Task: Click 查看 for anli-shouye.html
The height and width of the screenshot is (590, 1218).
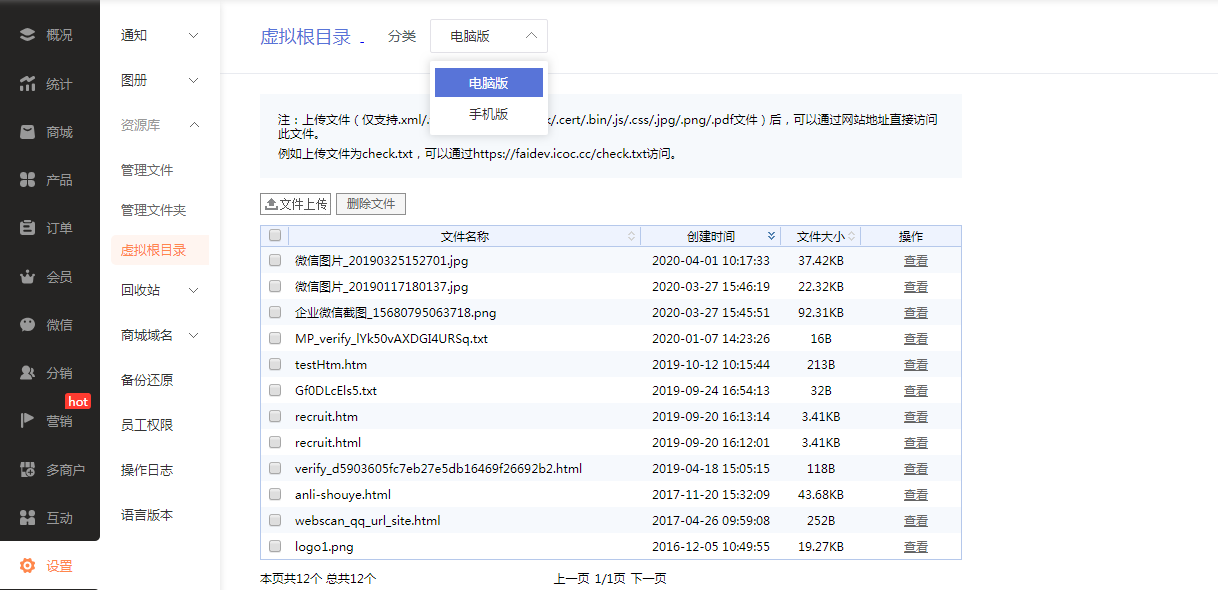Action: point(916,494)
